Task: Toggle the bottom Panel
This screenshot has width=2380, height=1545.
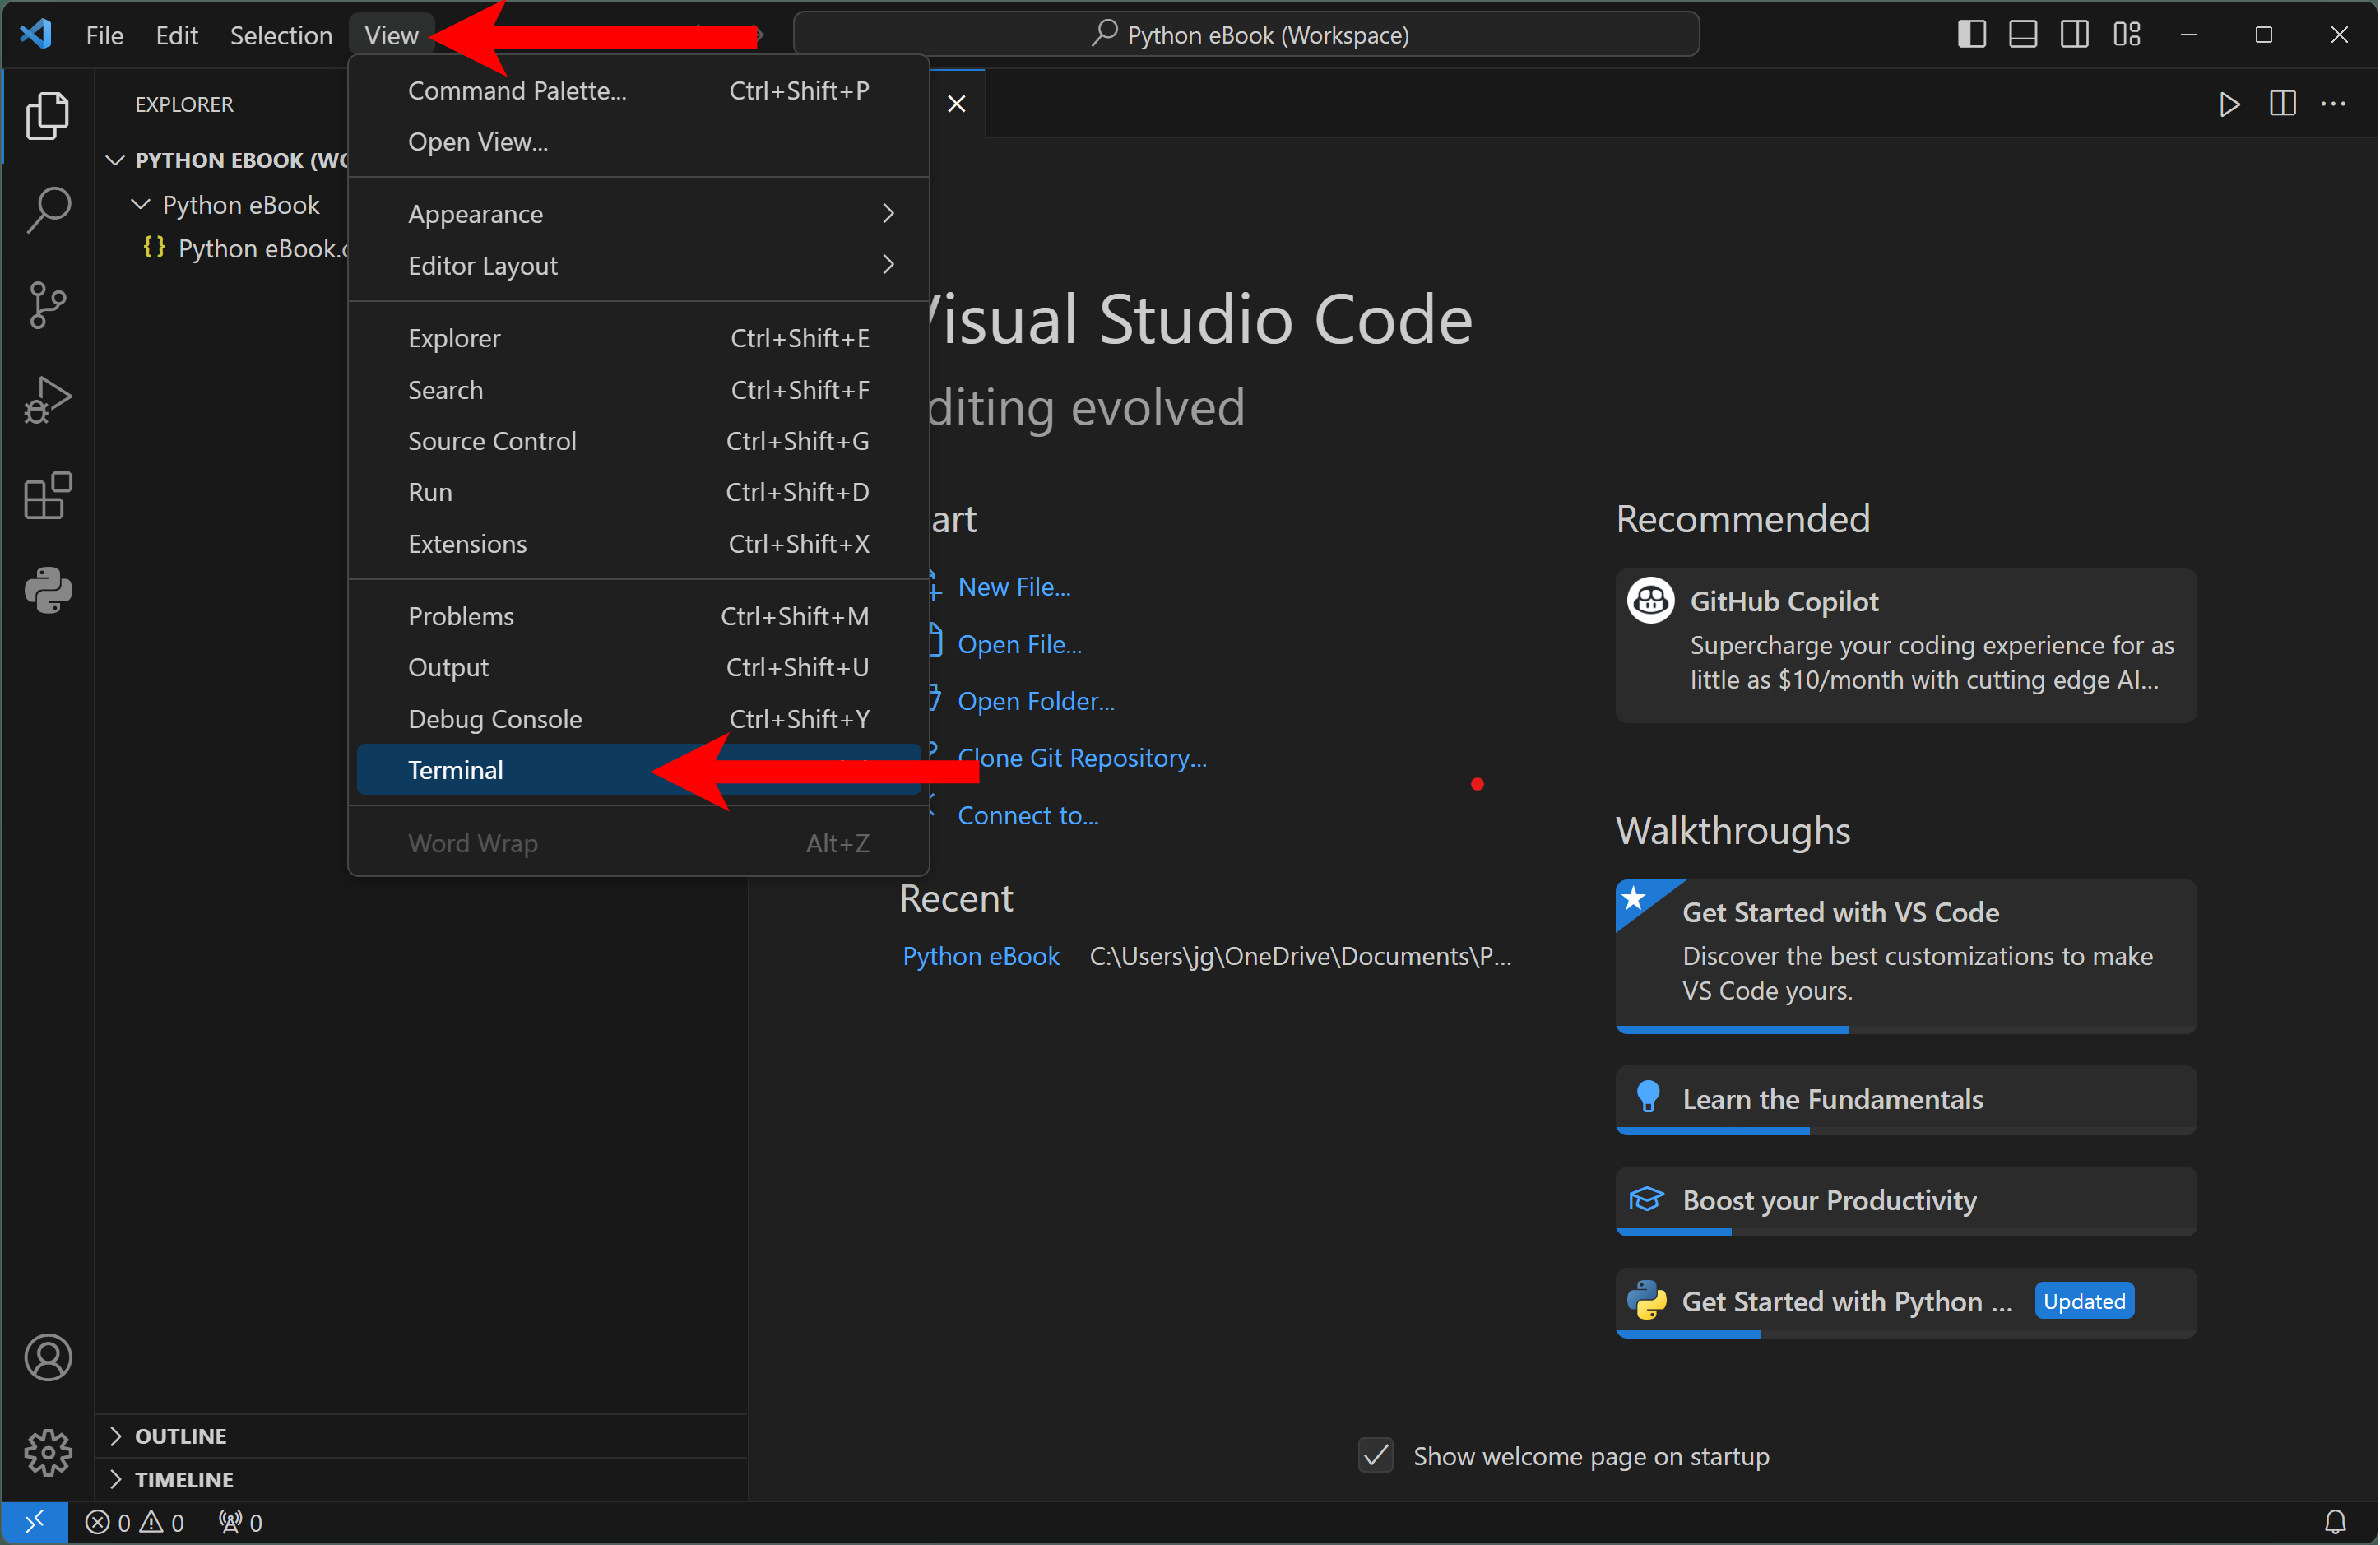Action: (2023, 34)
